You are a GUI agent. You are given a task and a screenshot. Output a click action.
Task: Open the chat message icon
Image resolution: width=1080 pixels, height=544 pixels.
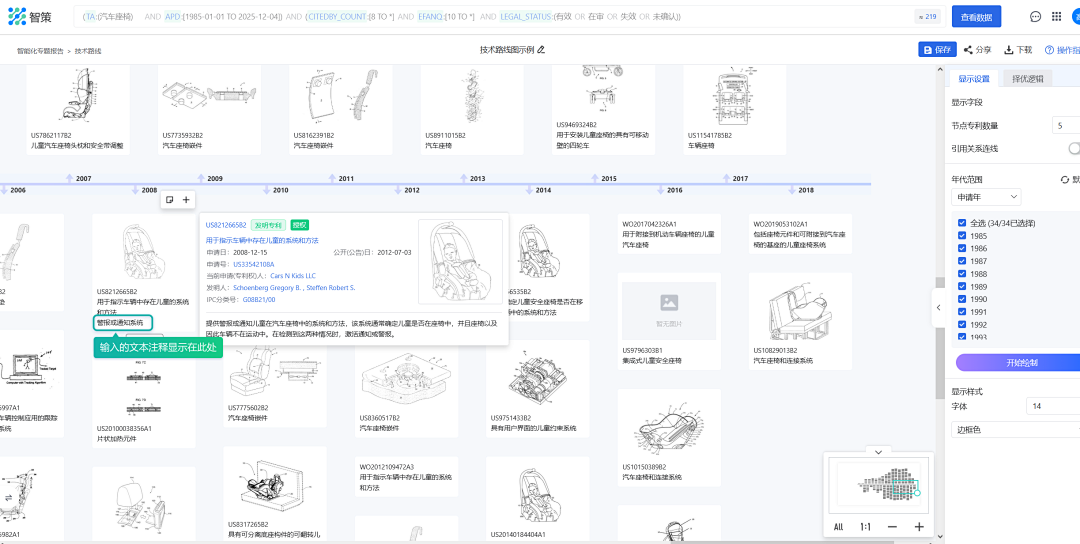[x=1035, y=17]
